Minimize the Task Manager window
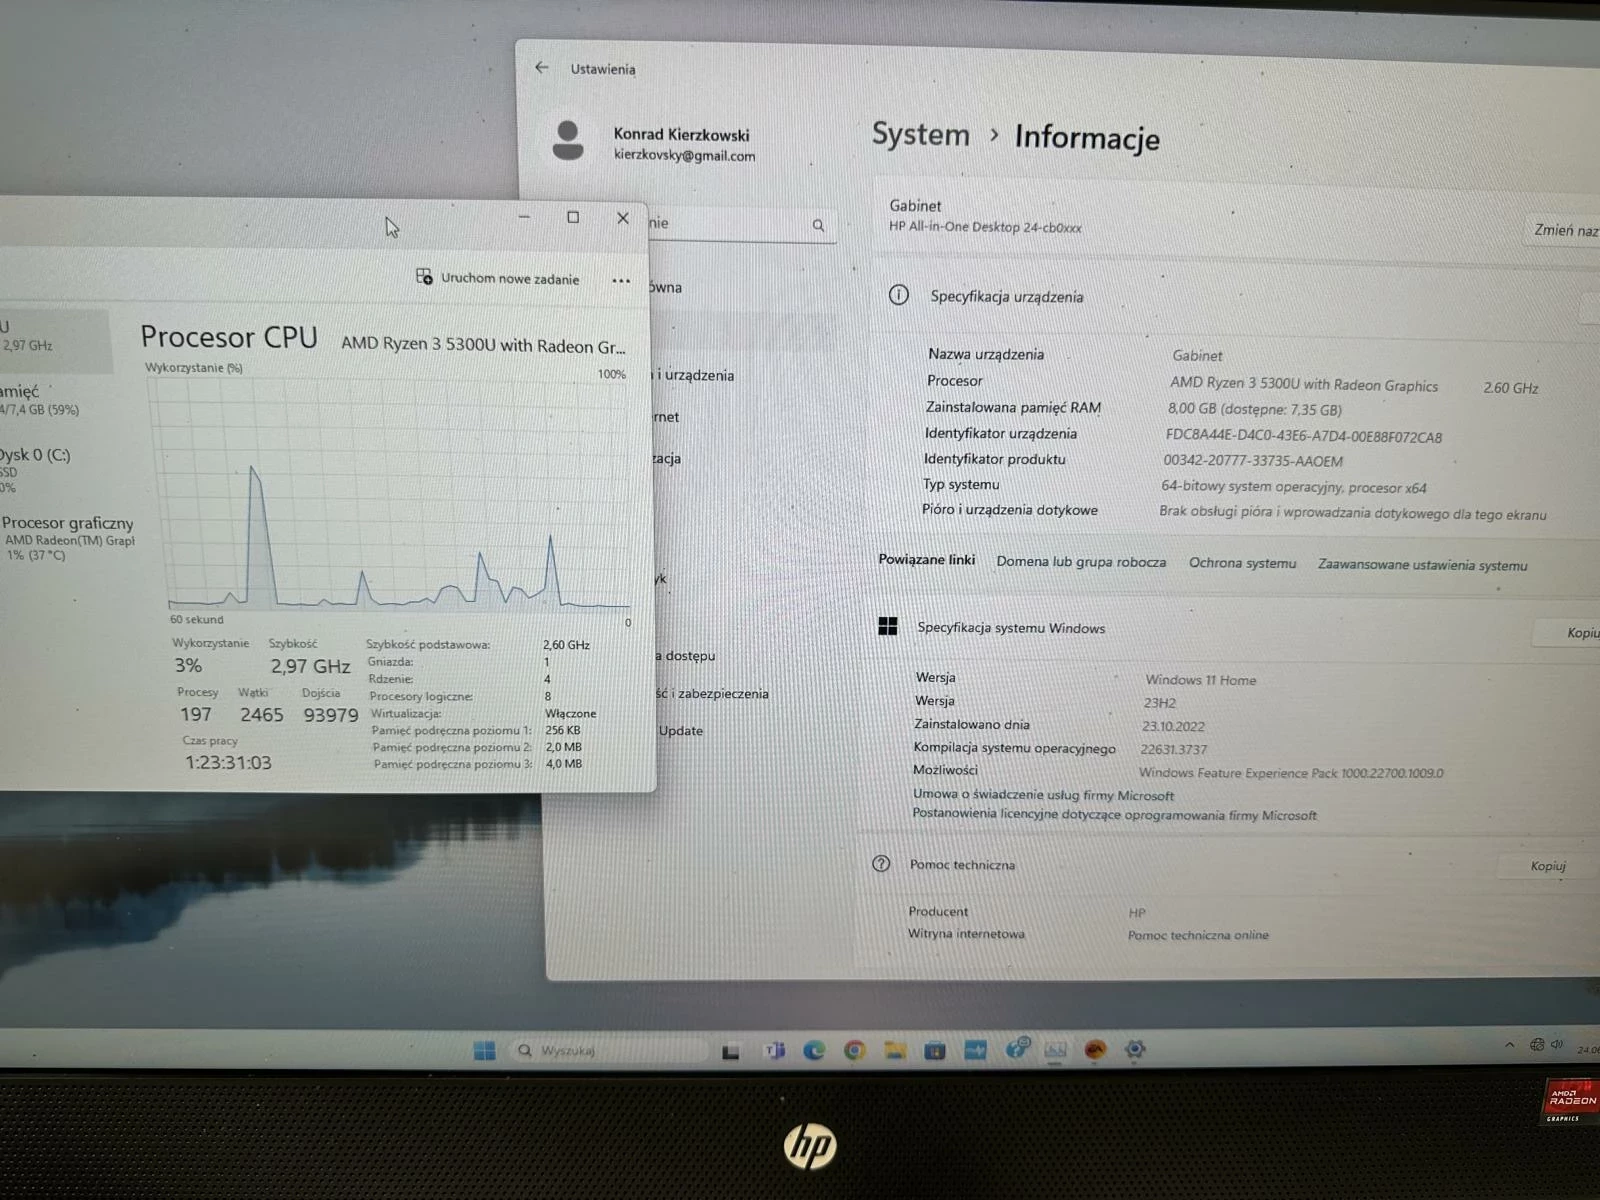 coord(524,217)
